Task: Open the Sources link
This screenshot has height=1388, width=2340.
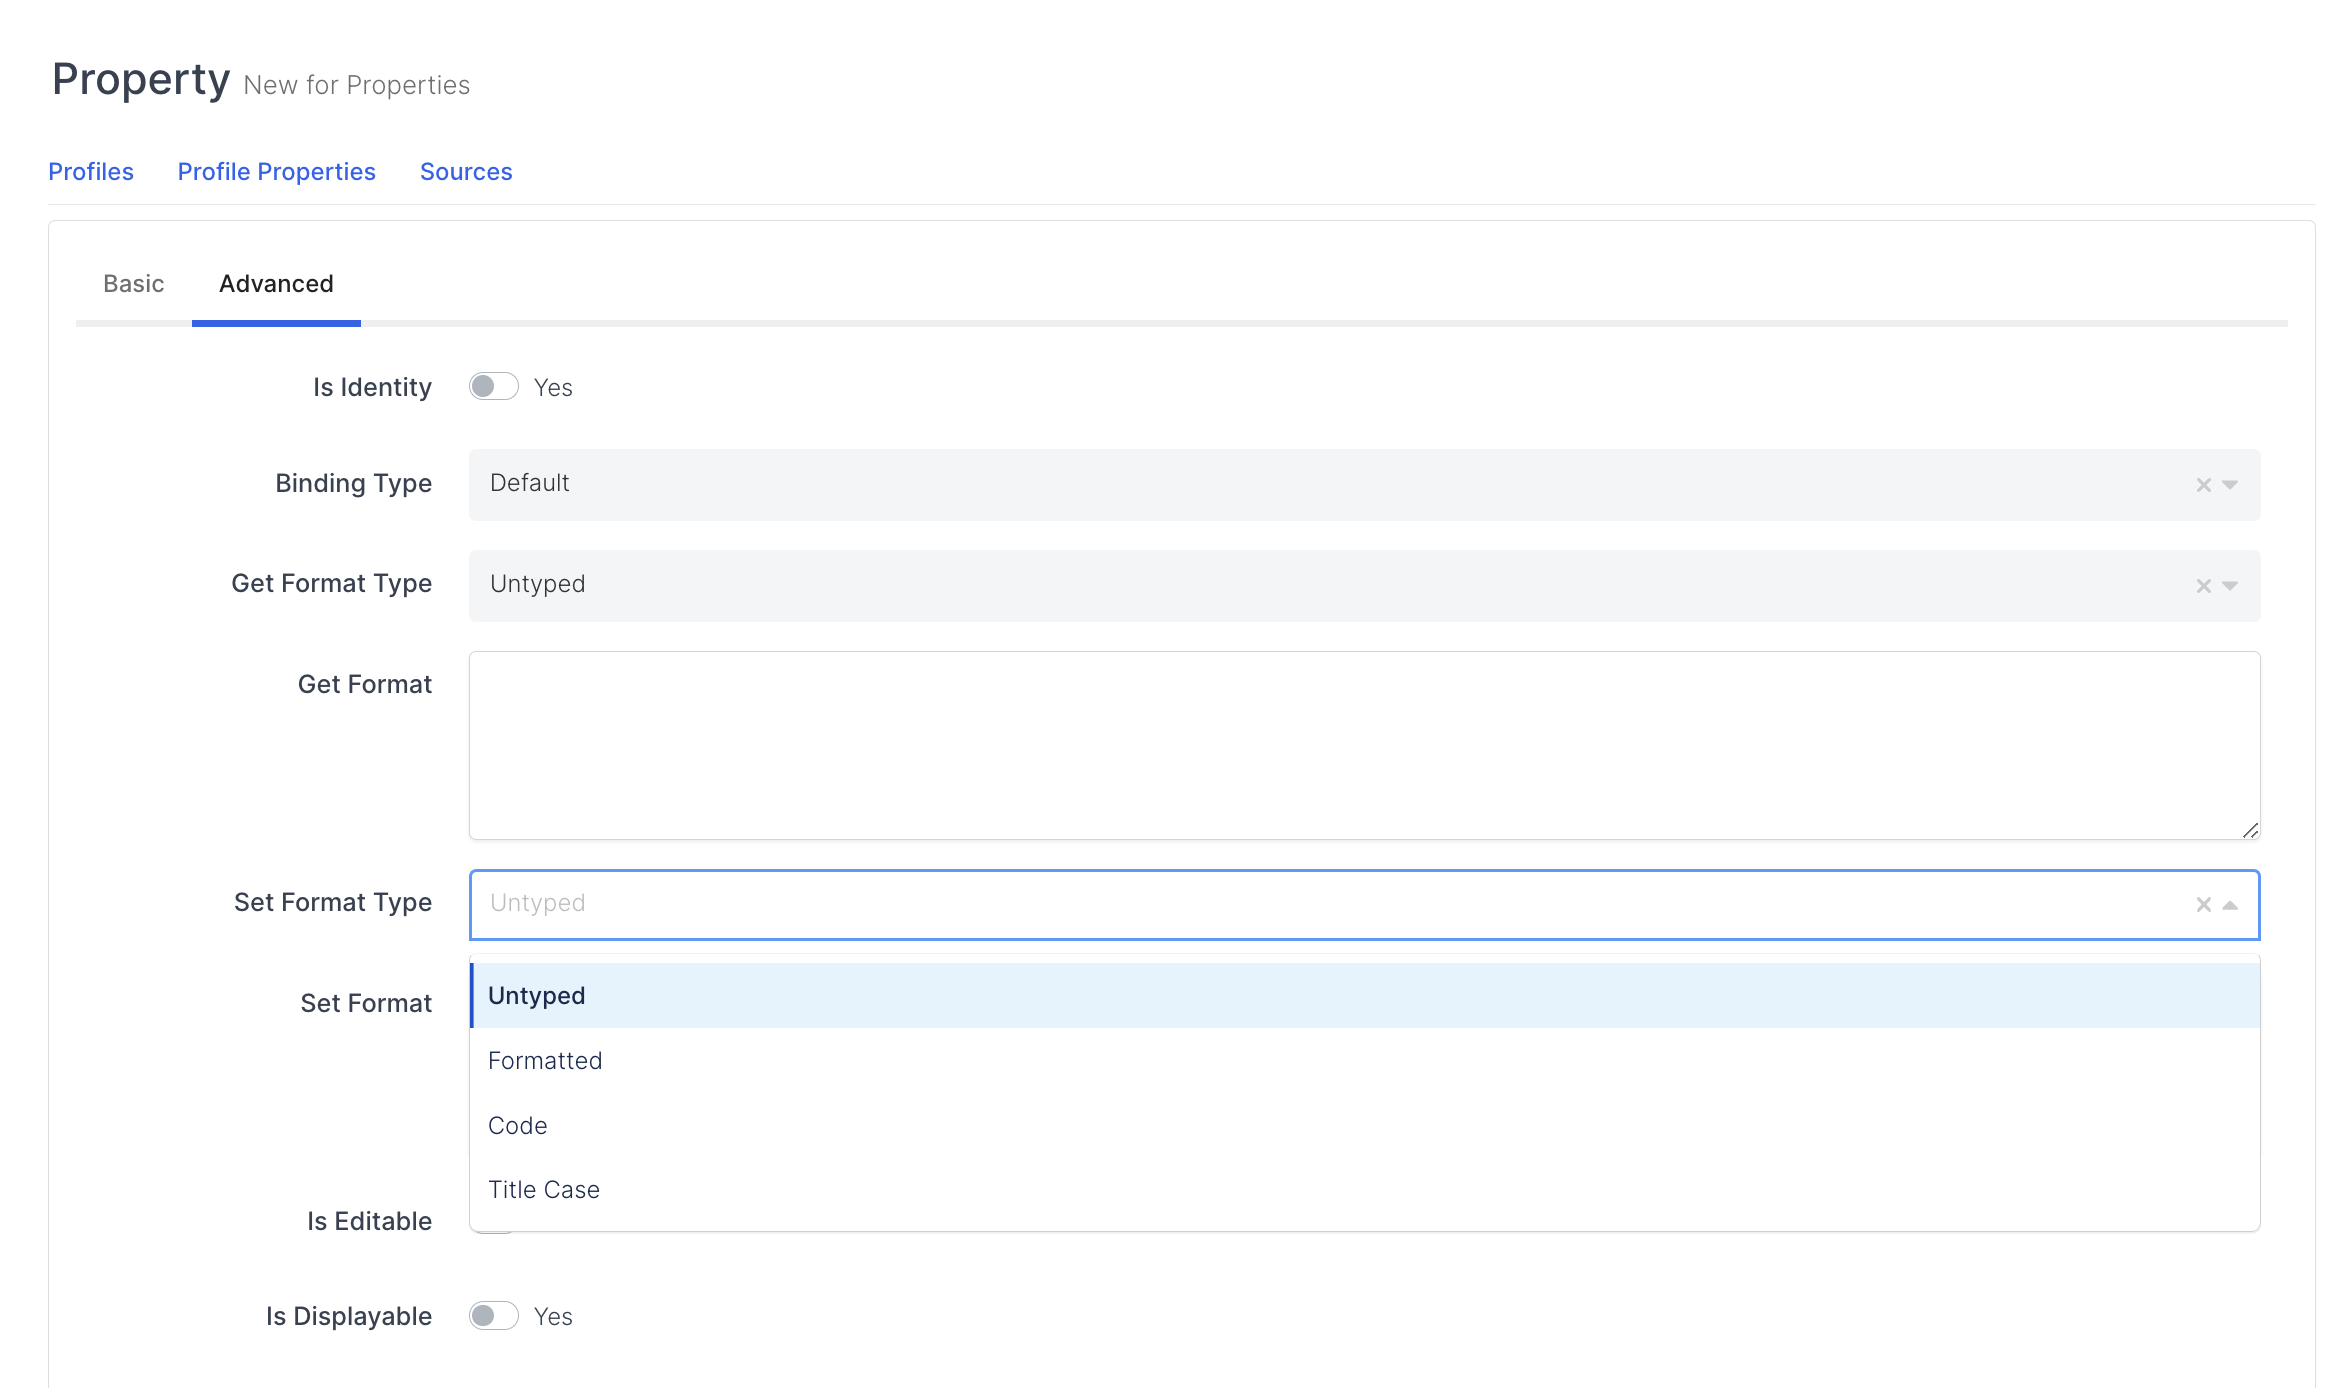Action: click(466, 172)
